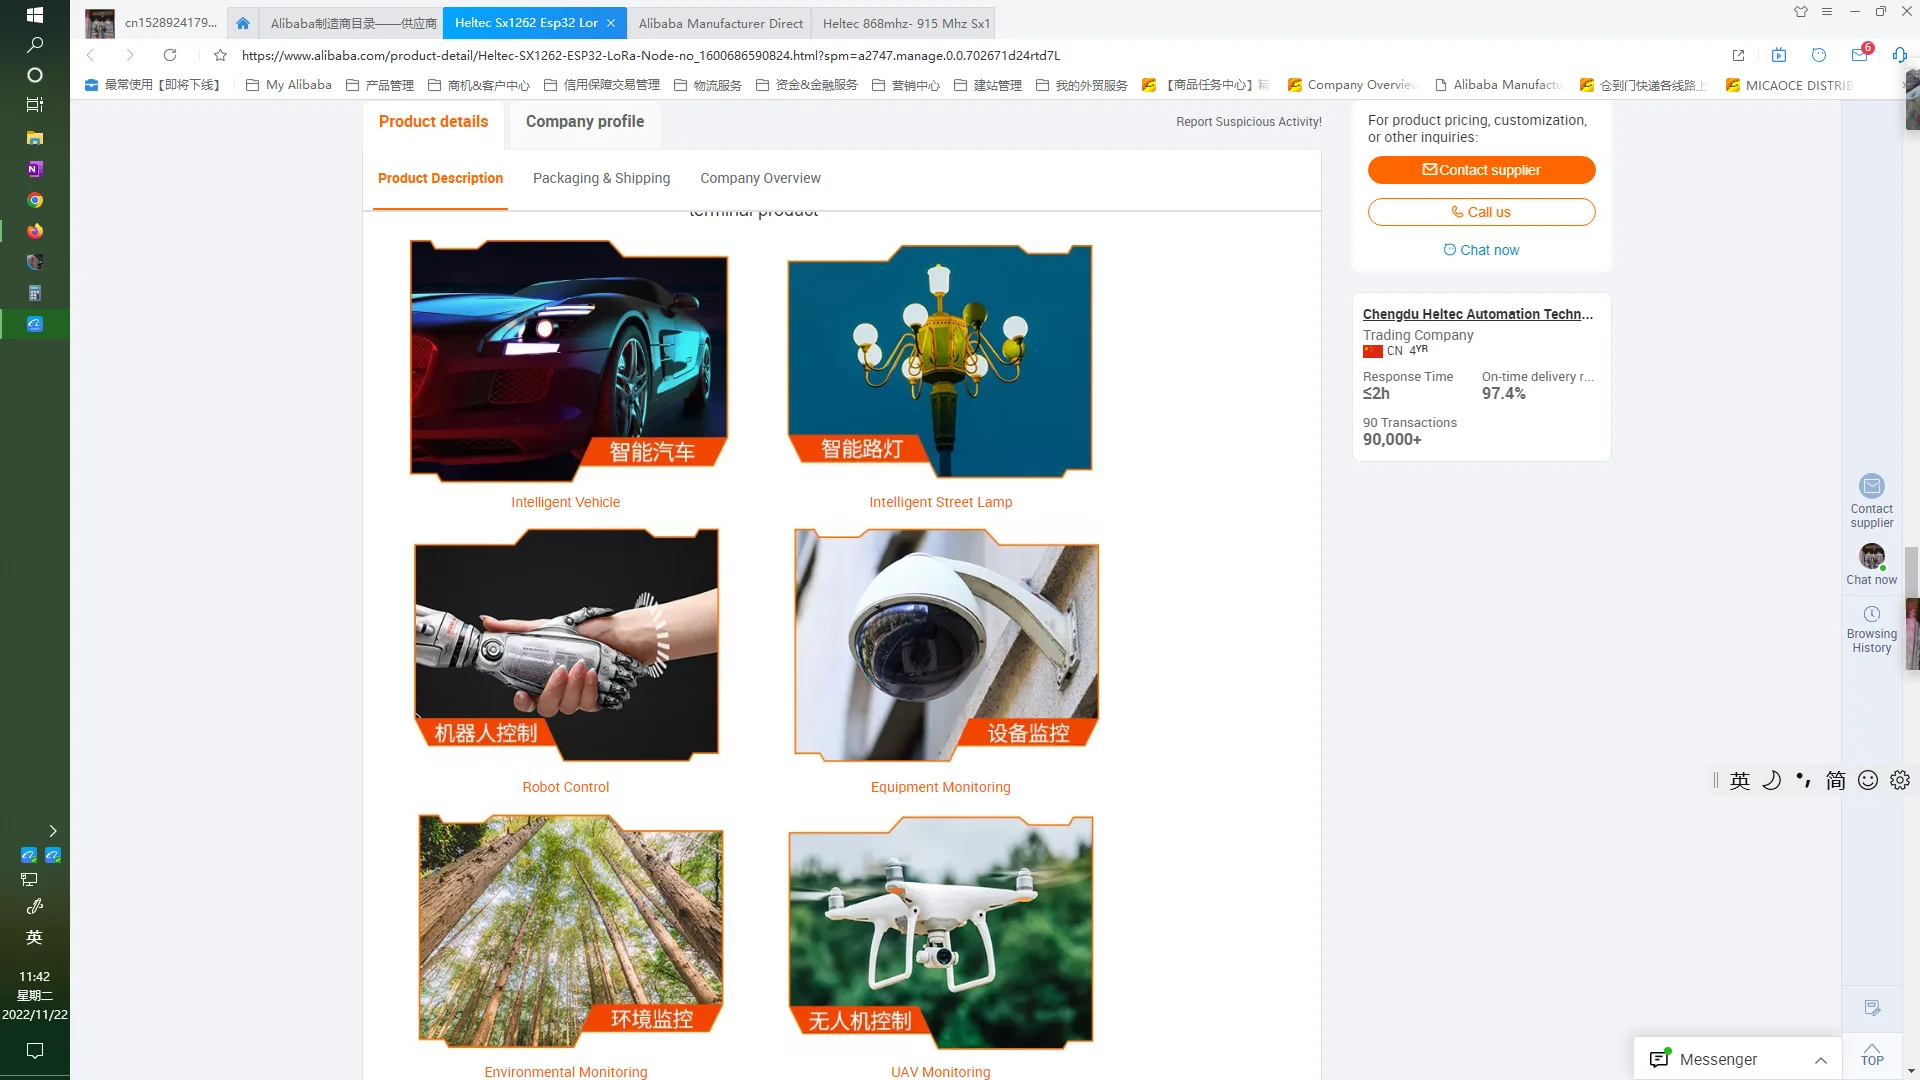Open mail icon with red badge
Viewport: 1920px width, 1080px height.
[x=1859, y=55]
